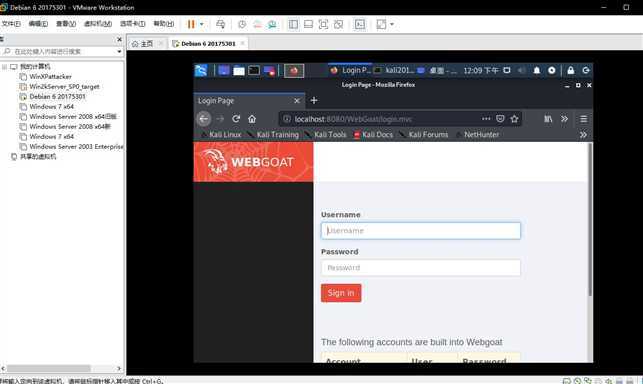
Task: Open the library search dropdown arrow
Action: [x=119, y=52]
